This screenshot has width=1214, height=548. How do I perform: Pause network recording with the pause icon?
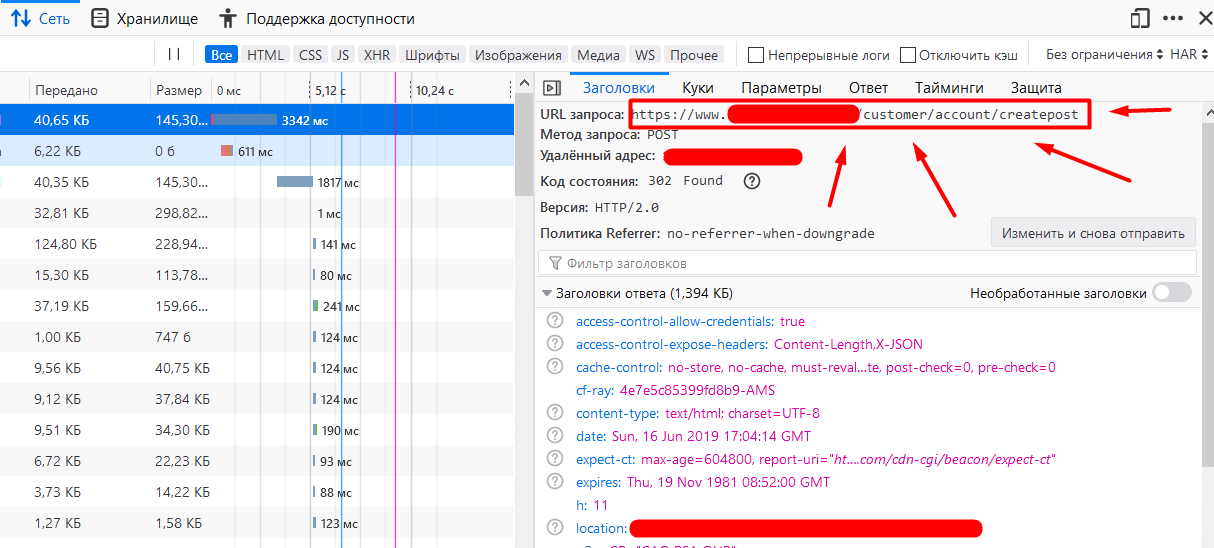tap(174, 55)
